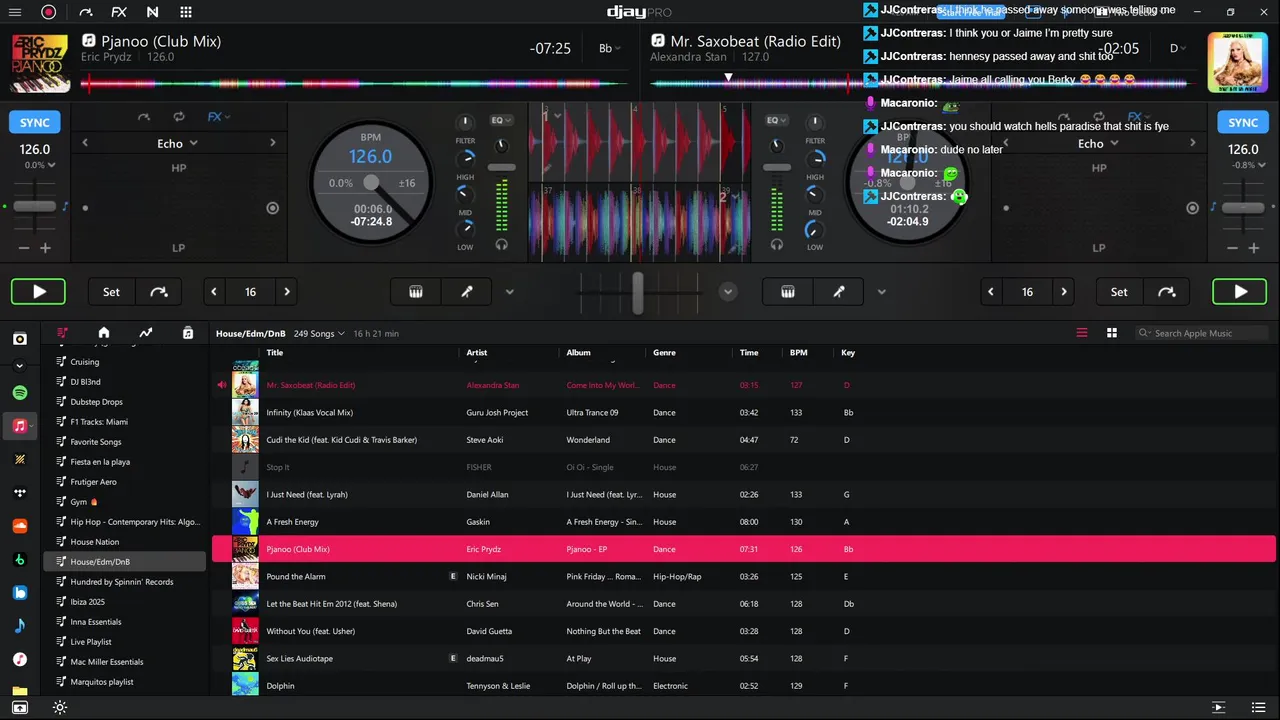
Task: Open SoundCloud source in library sidebar
Action: 20,526
